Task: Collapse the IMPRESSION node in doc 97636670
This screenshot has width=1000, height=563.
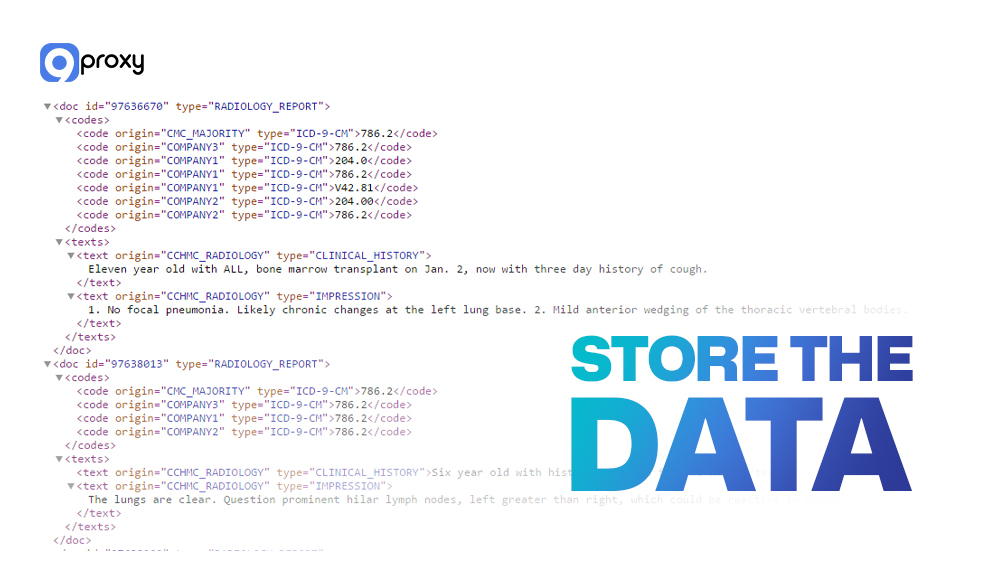Action: (71, 296)
